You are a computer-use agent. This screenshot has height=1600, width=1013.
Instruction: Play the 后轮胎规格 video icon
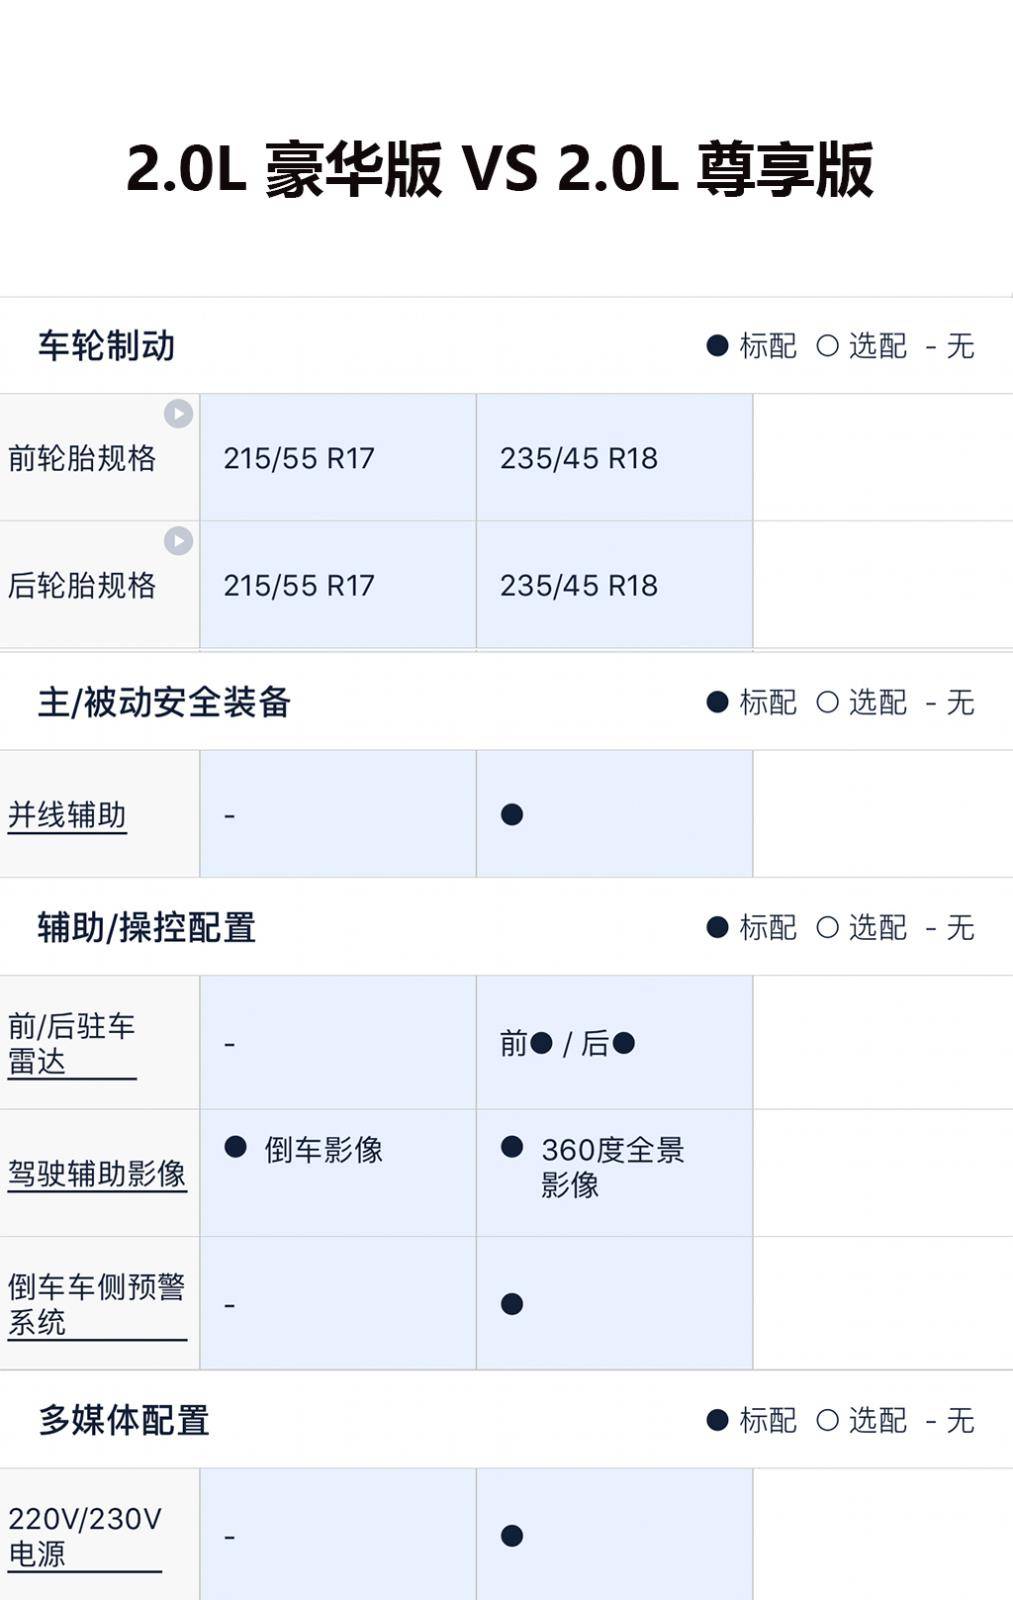tap(178, 540)
